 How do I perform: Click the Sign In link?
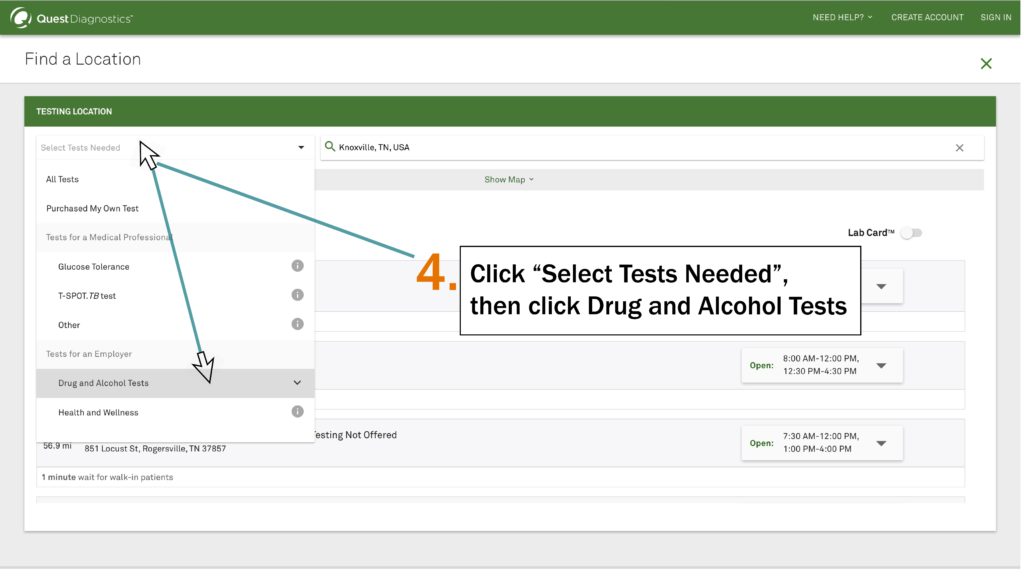click(x=995, y=18)
